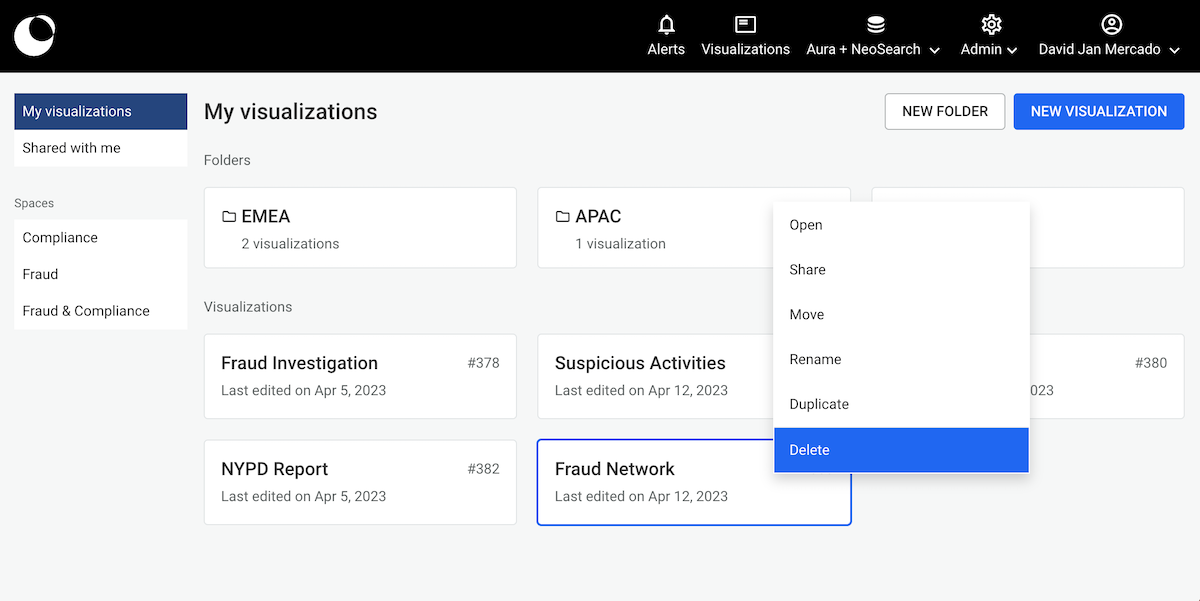Click the Alerts bell icon
The image size is (1200, 601).
click(666, 25)
